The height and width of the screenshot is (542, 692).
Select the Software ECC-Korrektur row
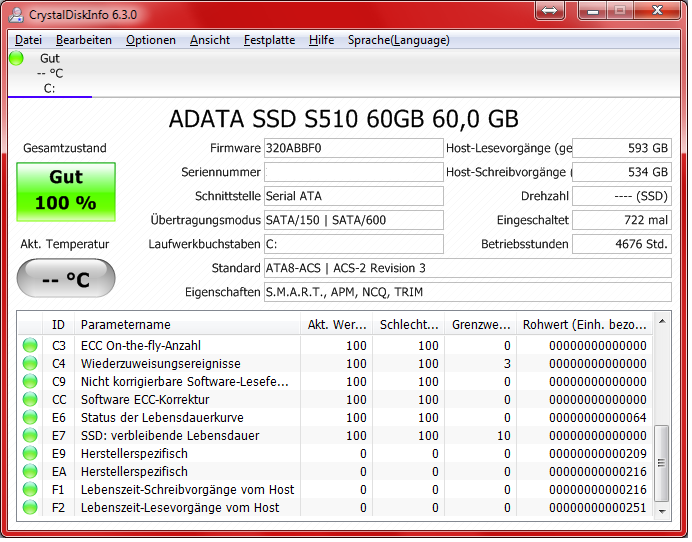(x=335, y=400)
